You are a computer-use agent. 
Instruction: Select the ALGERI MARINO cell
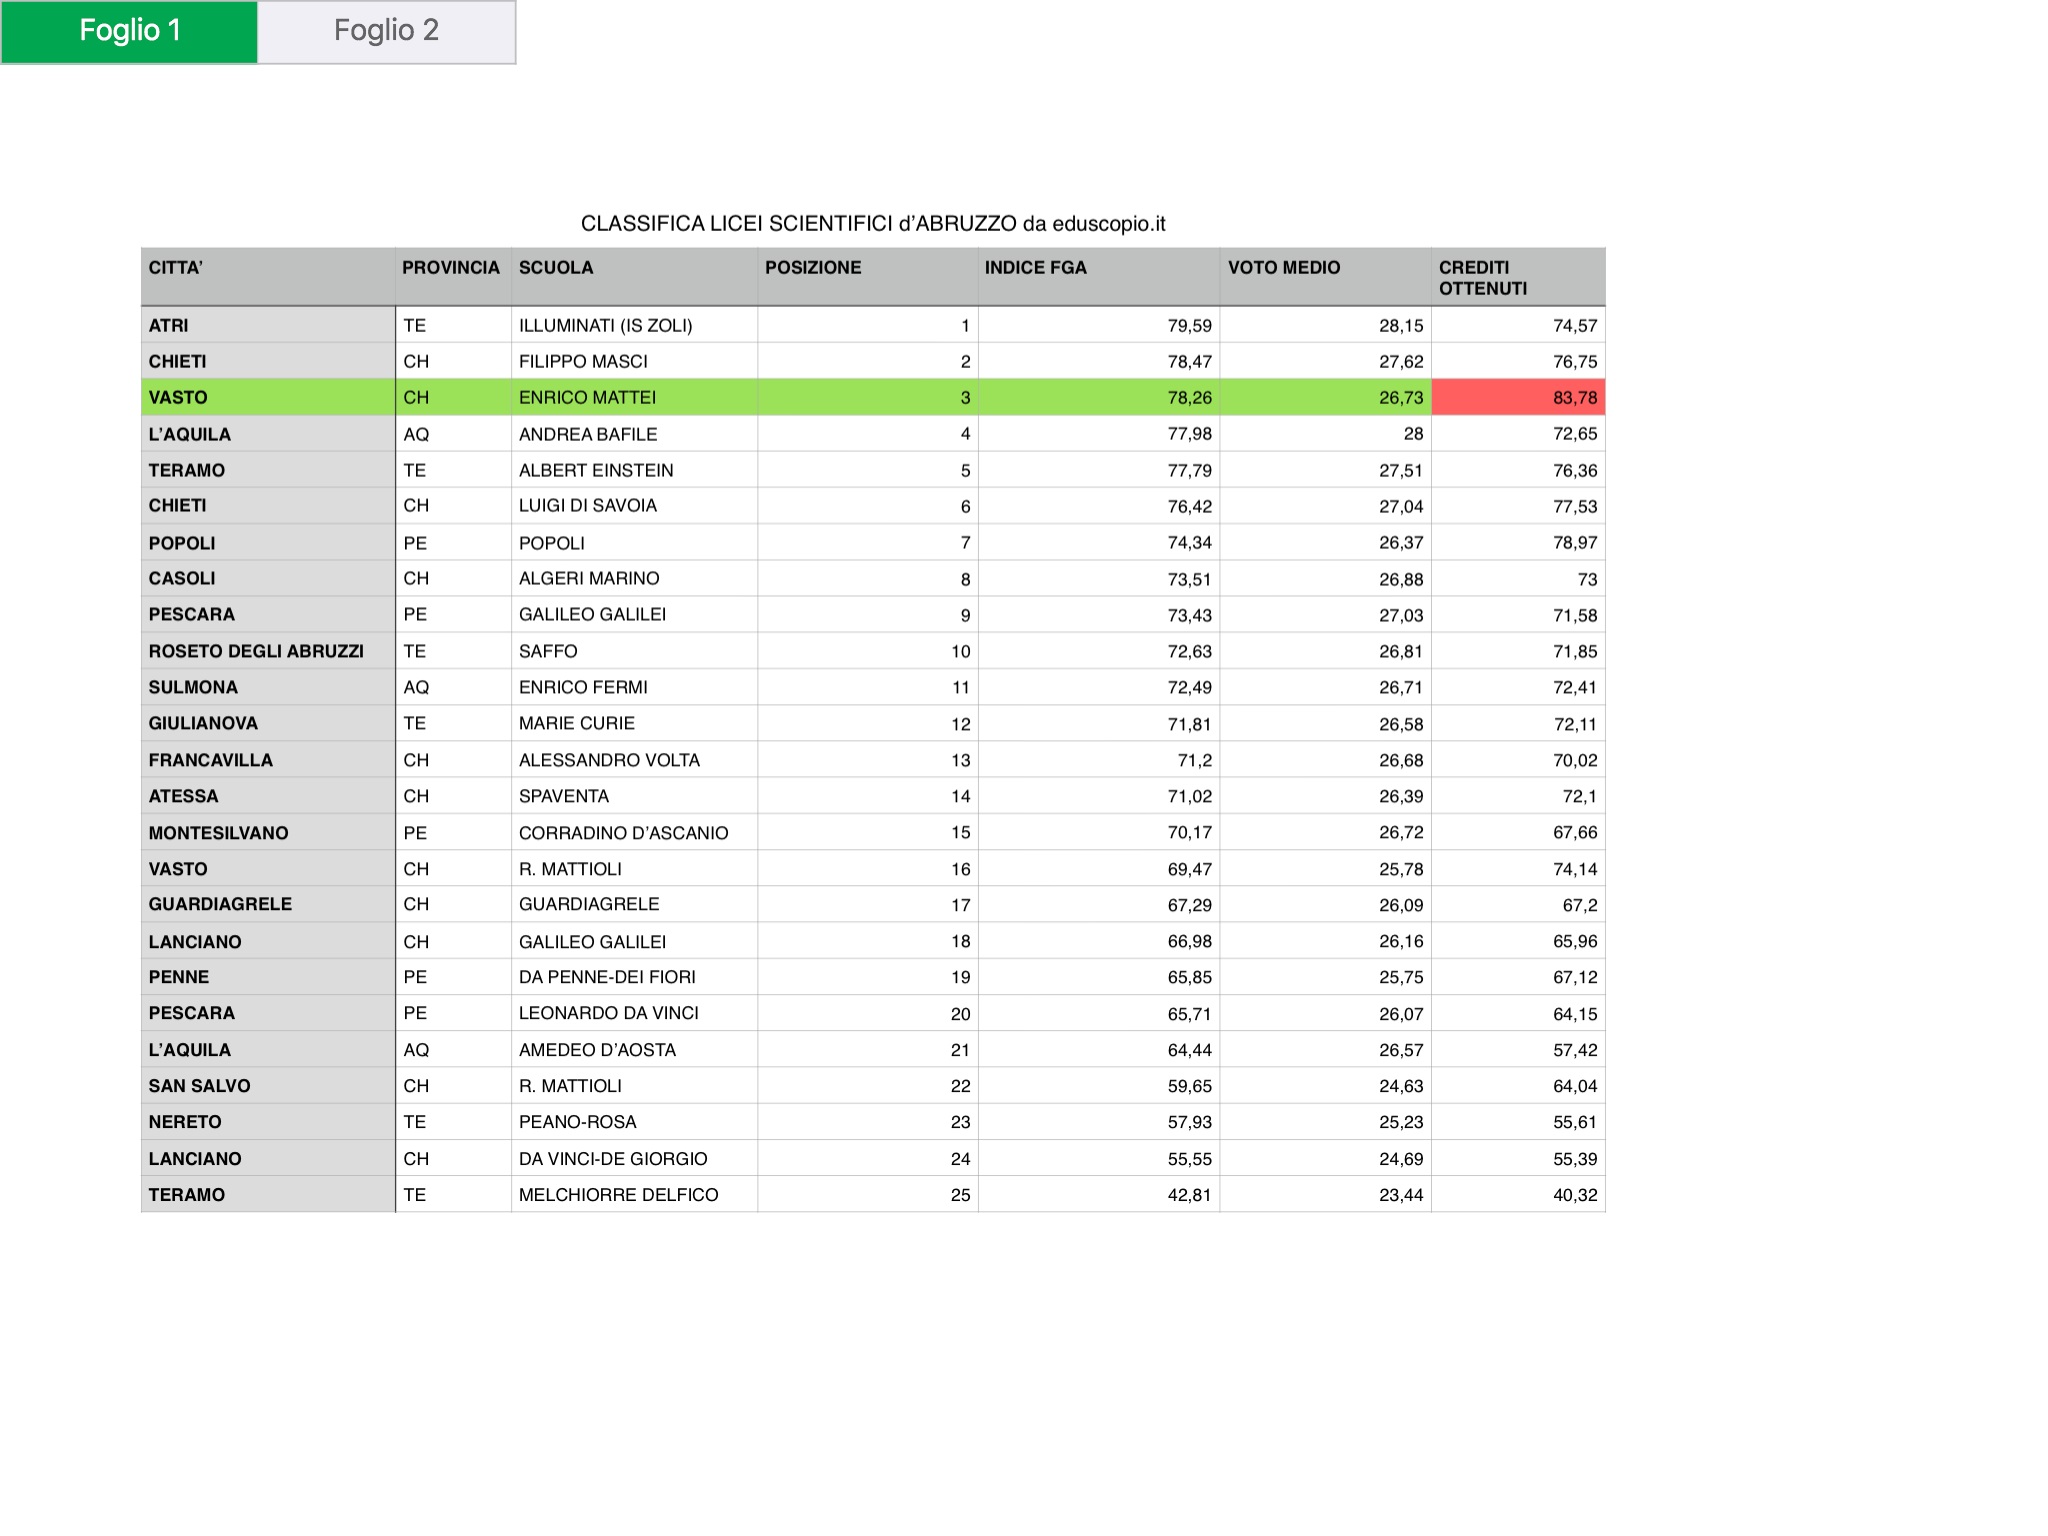pyautogui.click(x=634, y=578)
